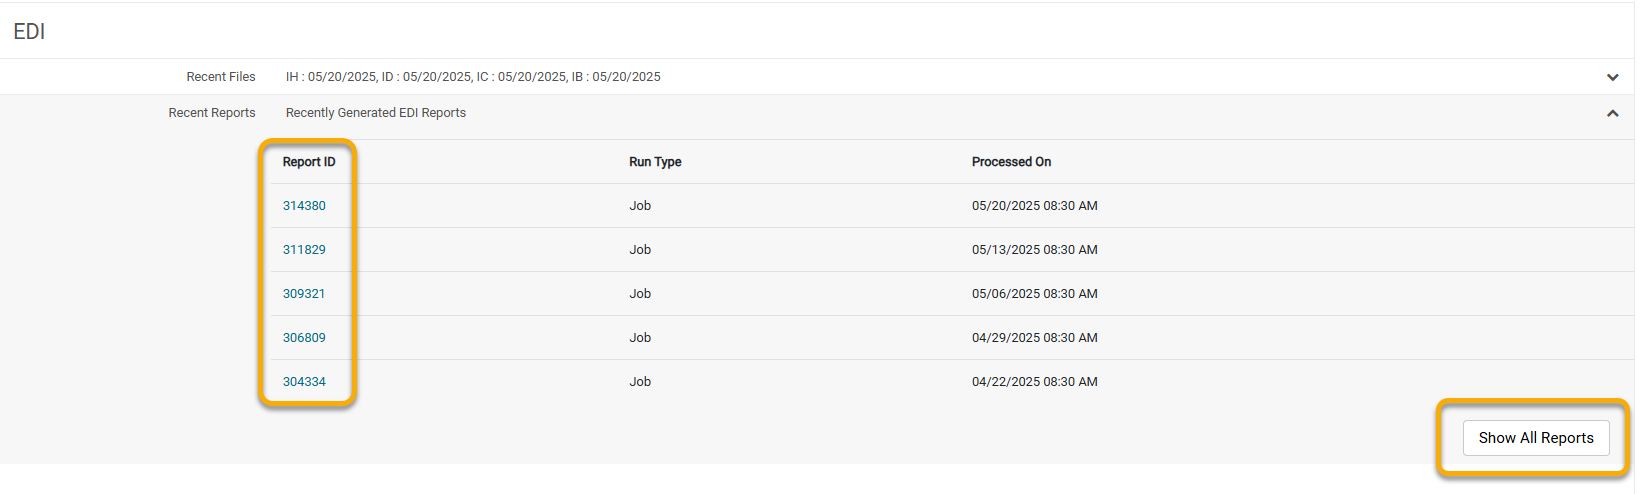Open report 314380
The image size is (1642, 494).
click(x=304, y=206)
